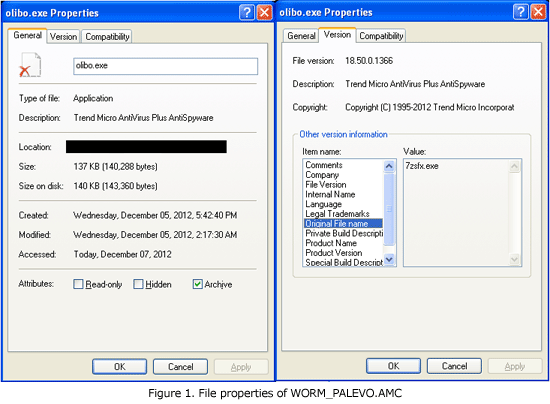Click the file version 18.50.0.1366 text
550x404 pixels.
(x=369, y=61)
